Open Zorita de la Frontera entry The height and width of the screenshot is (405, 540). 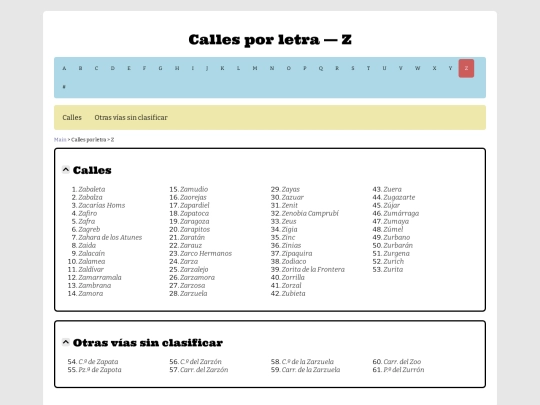tap(313, 269)
